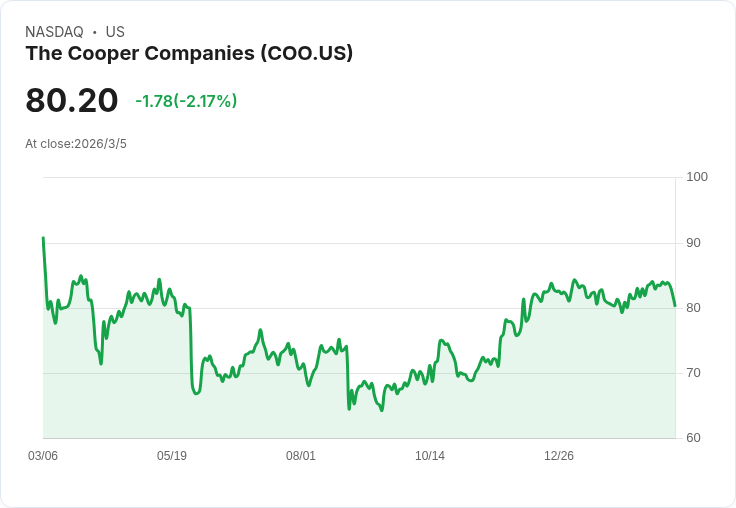Screen dimensions: 736x508
Task: Click the 100 y-axis label
Action: tap(697, 177)
